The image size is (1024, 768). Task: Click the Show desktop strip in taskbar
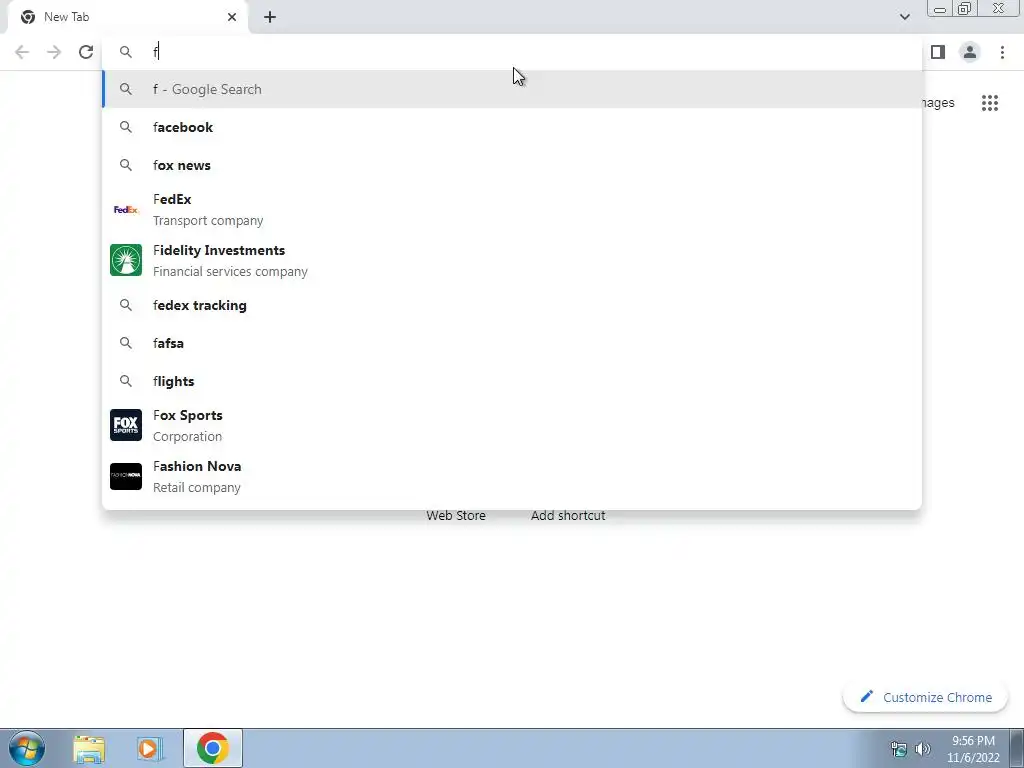click(x=1017, y=748)
